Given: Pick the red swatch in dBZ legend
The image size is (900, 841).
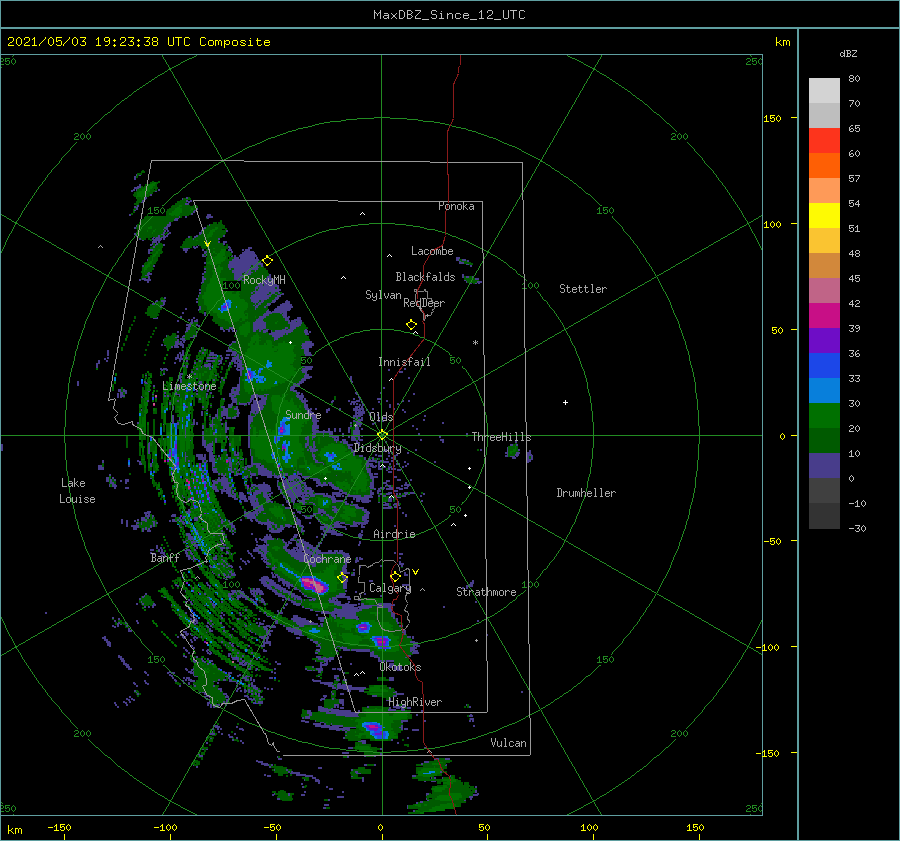Looking at the screenshot, I should click(x=824, y=140).
